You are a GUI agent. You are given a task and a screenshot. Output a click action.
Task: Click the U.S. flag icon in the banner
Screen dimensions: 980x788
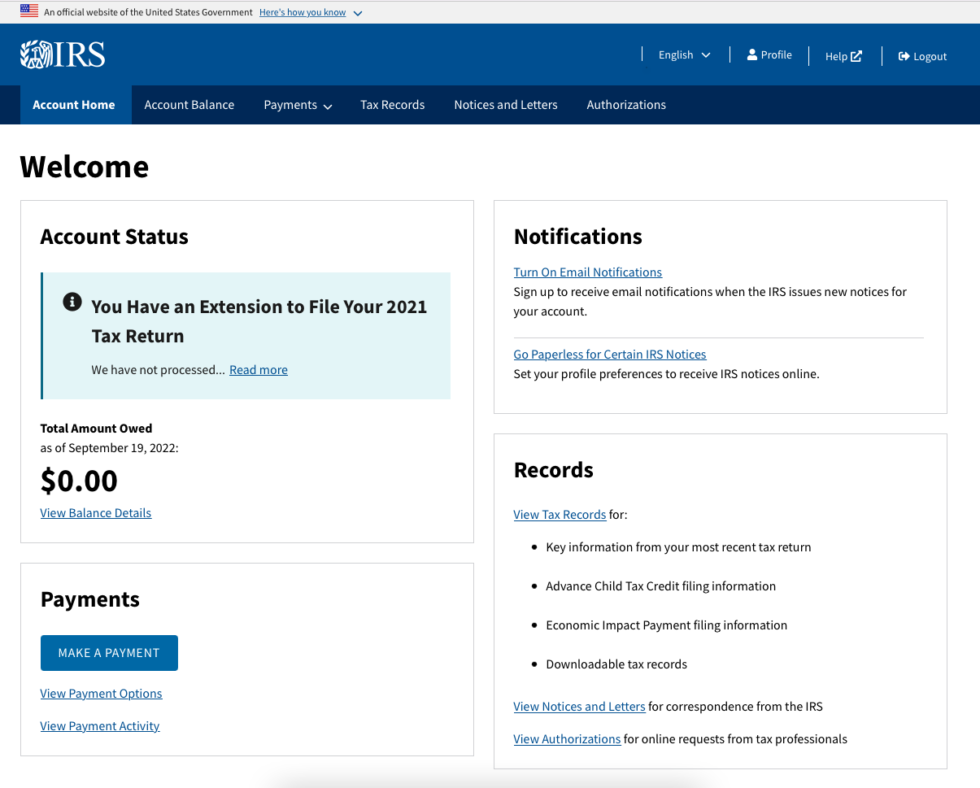pyautogui.click(x=28, y=11)
